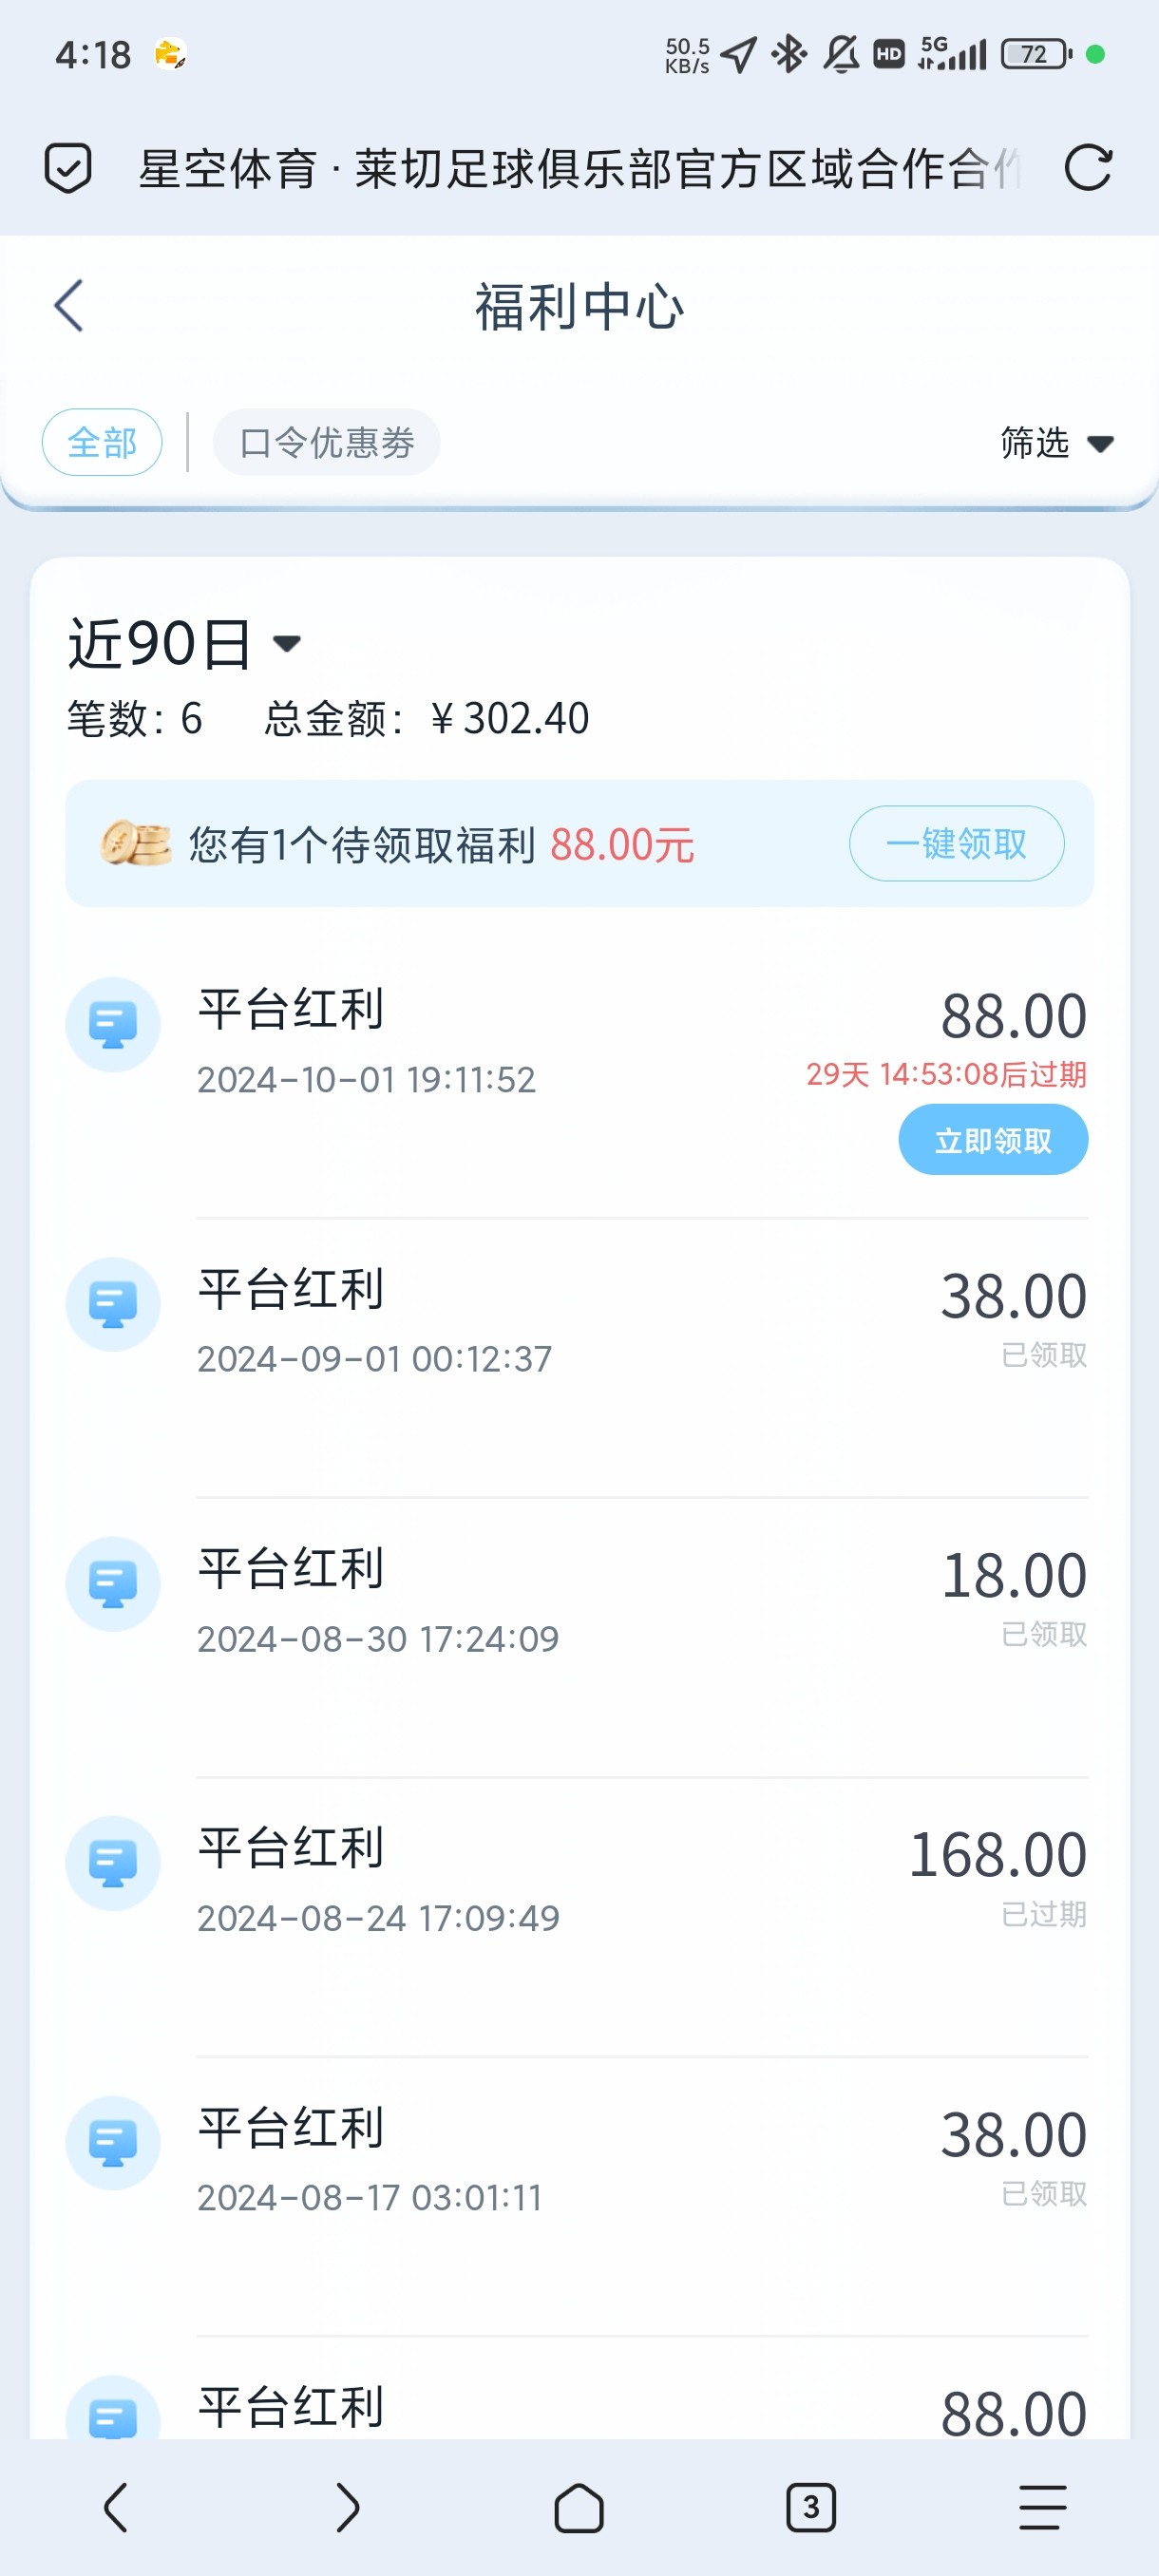This screenshot has width=1159, height=2576.
Task: Open the 近90日 date range dropdown
Action: point(184,643)
